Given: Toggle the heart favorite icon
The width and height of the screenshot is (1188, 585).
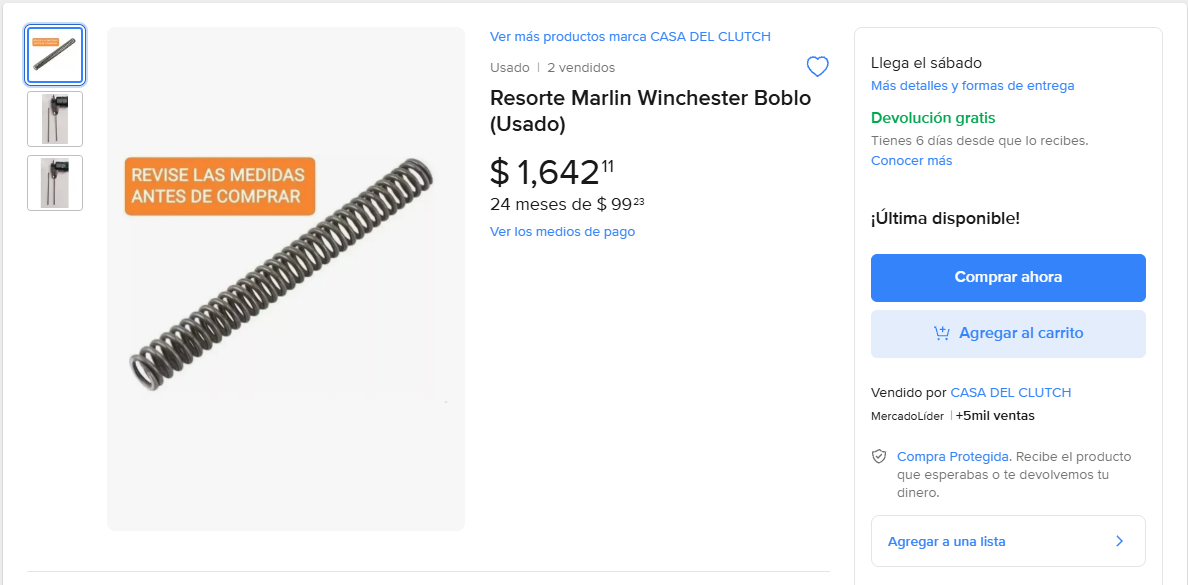Looking at the screenshot, I should coord(817,67).
